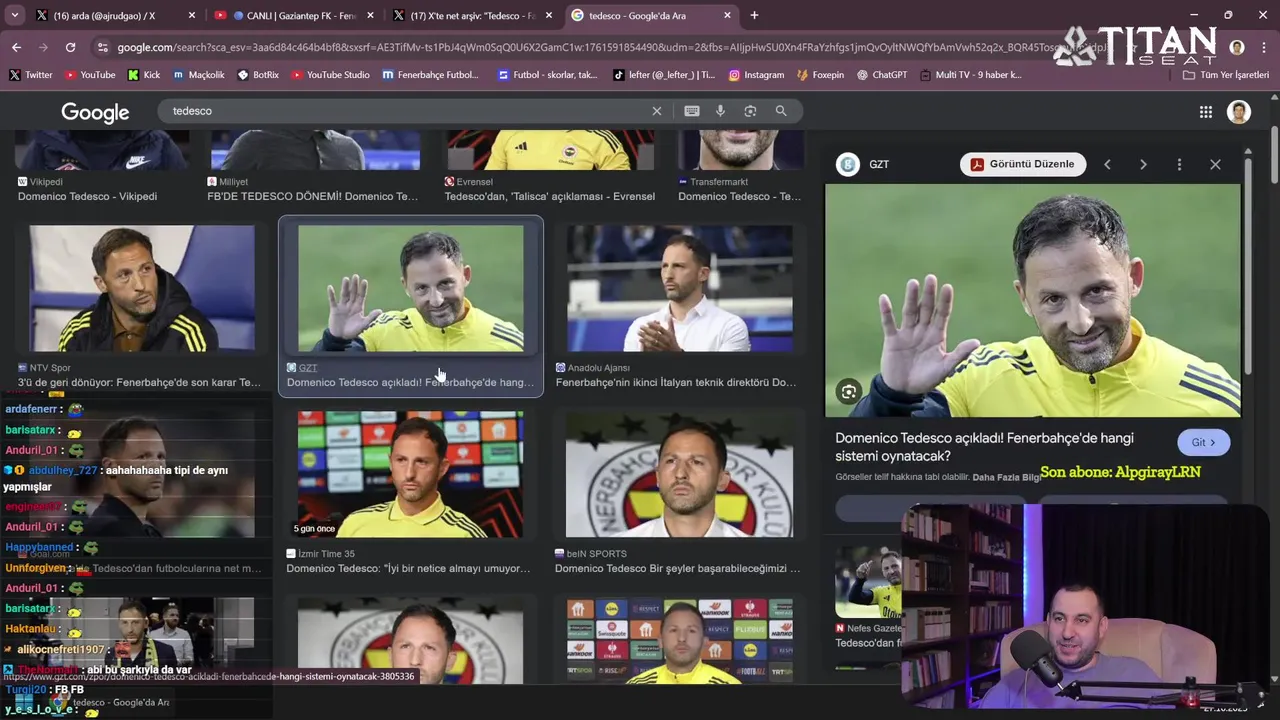Open the Transfermarkt Domenico Tedesco result

740,196
